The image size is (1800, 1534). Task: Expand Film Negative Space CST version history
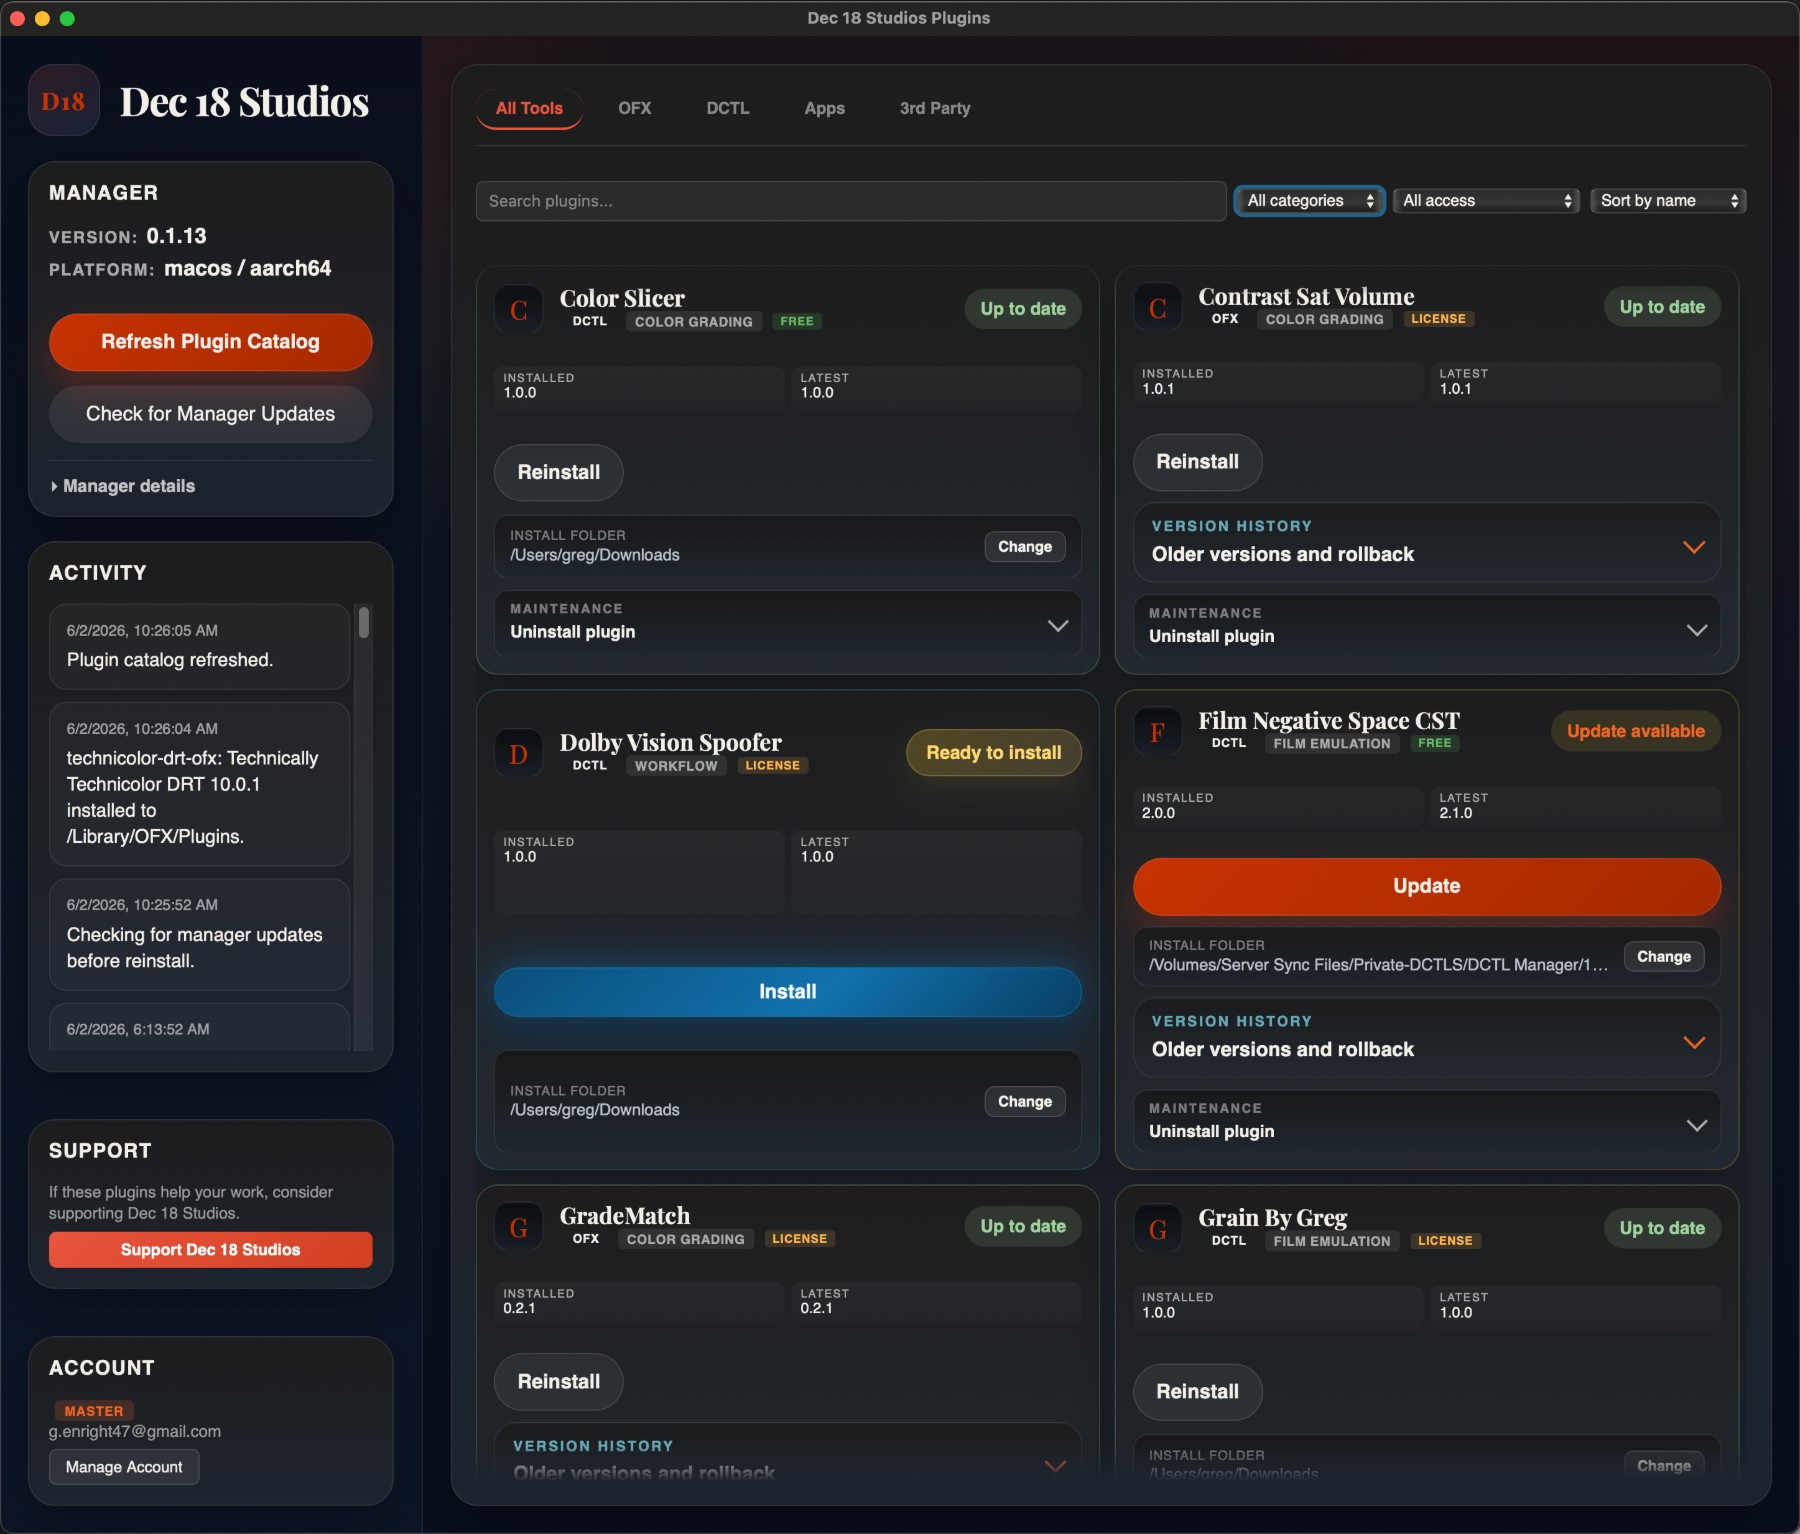point(1426,1037)
